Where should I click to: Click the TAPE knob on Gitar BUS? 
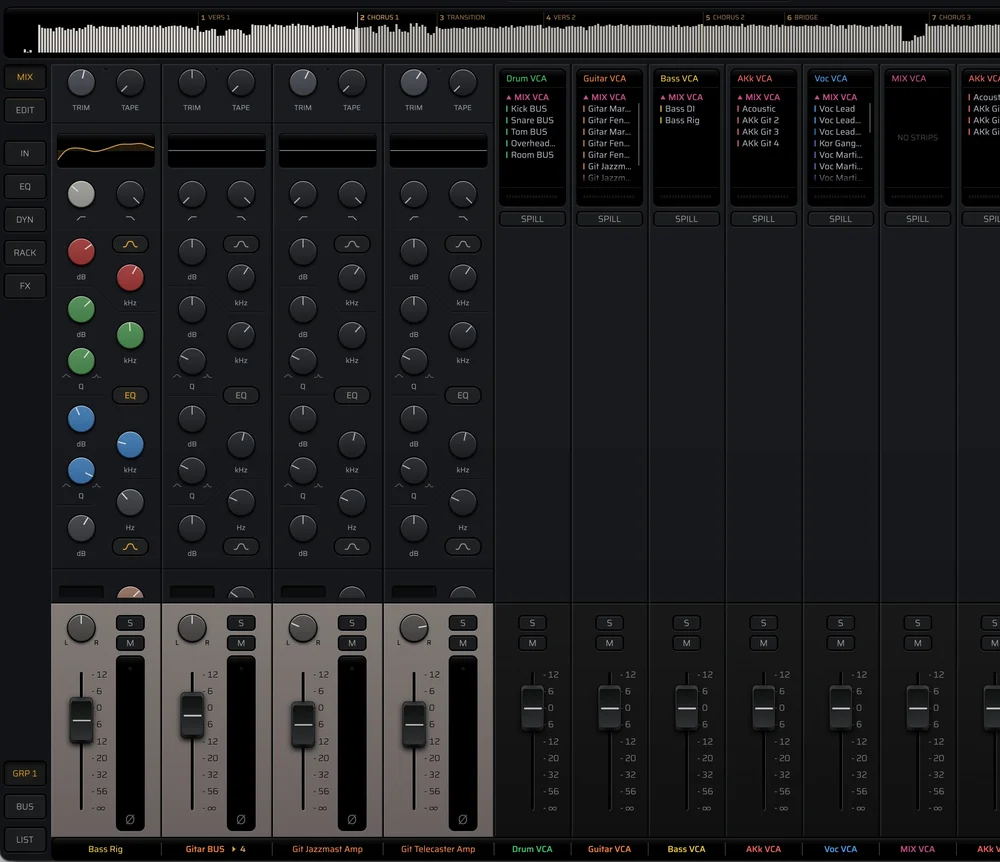(x=241, y=83)
